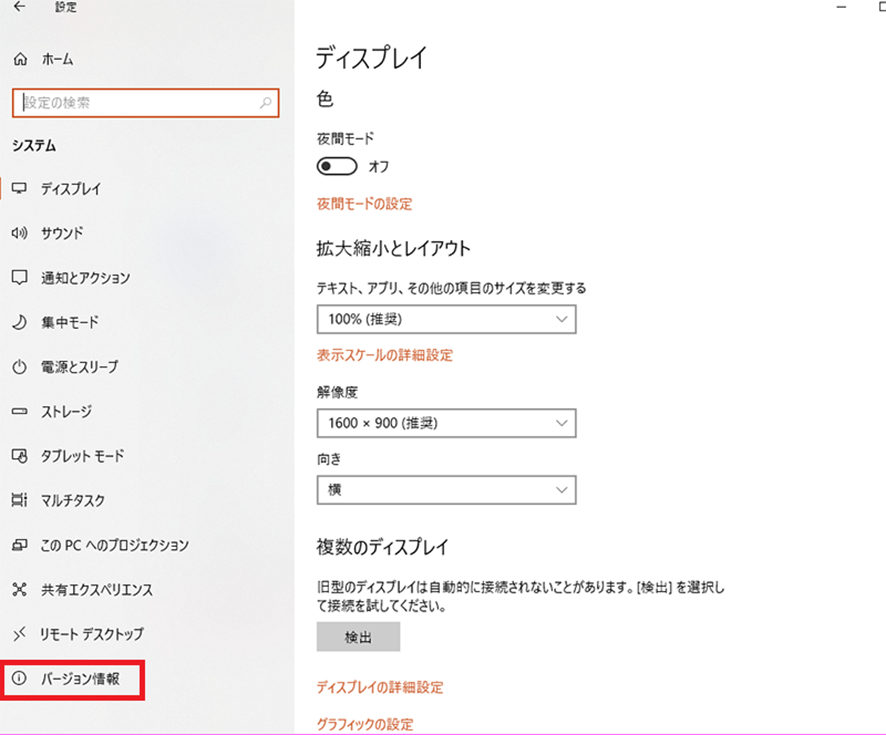Open 通知とアクション in the sidebar
This screenshot has height=735, width=886.
click(x=85, y=277)
